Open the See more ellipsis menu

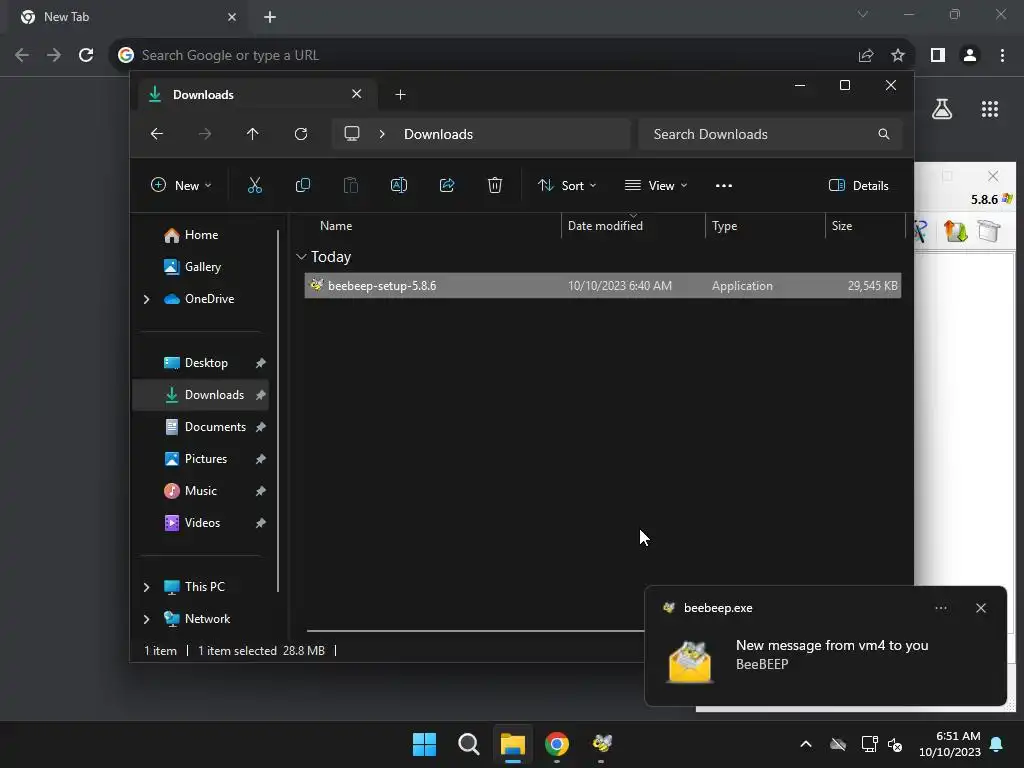point(724,185)
